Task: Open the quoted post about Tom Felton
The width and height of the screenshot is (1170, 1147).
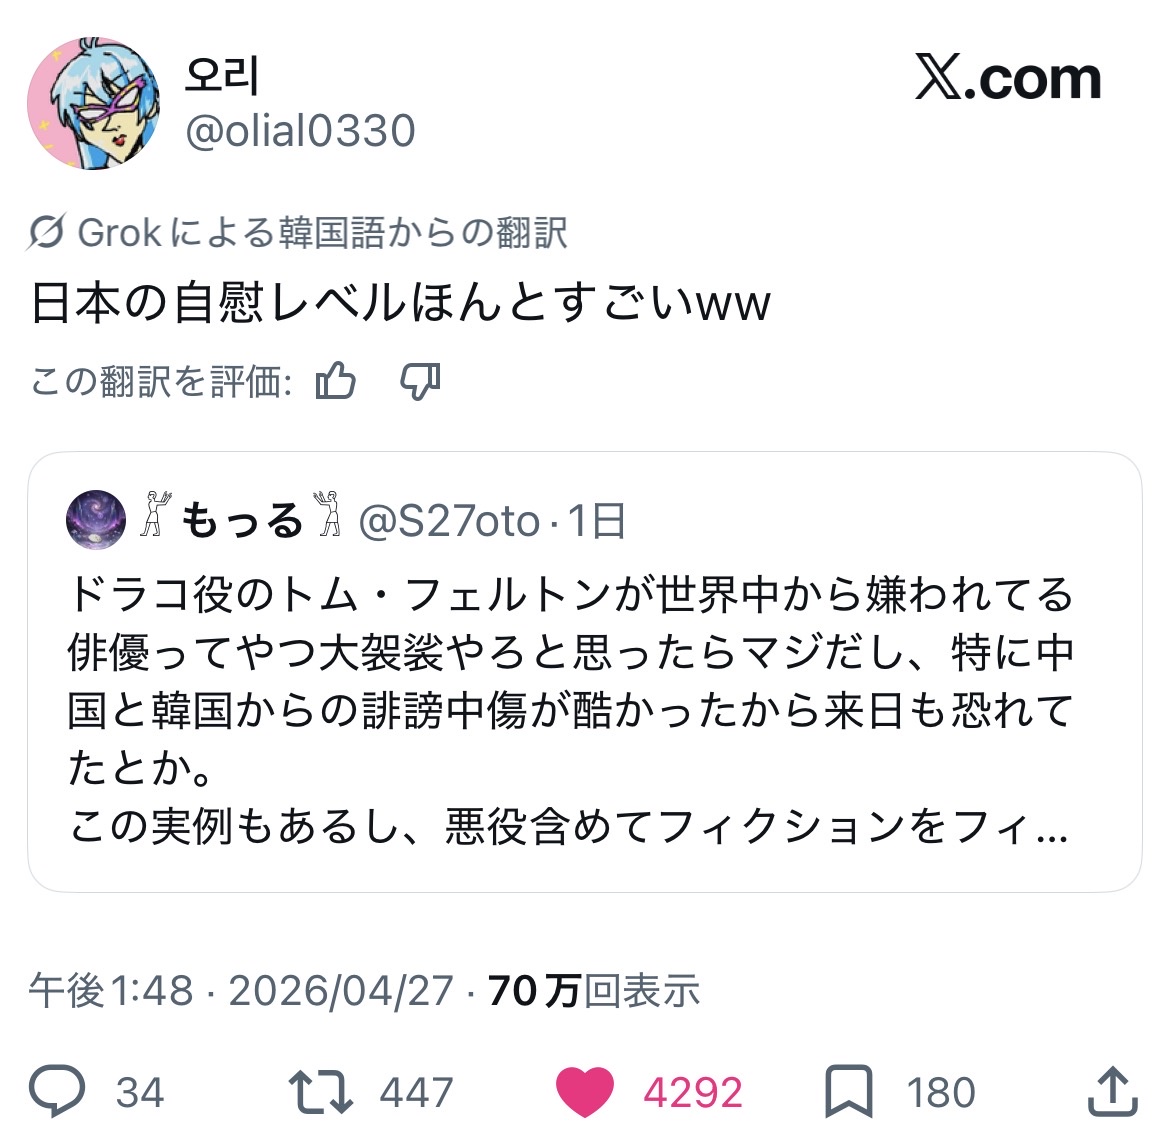Action: pos(585,672)
